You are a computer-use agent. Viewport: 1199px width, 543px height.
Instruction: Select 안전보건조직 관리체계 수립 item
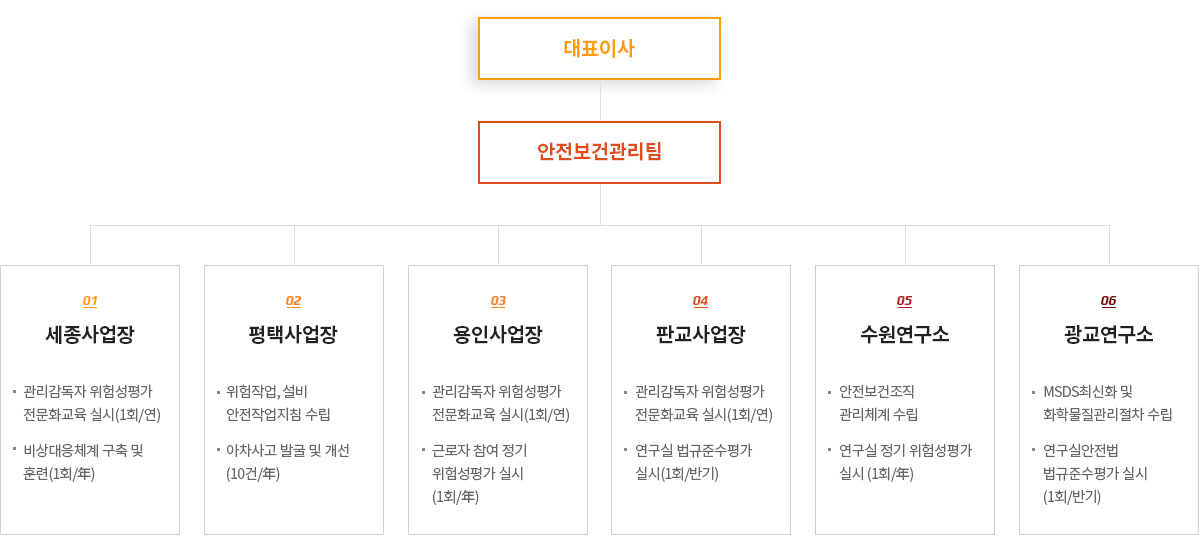[878, 403]
